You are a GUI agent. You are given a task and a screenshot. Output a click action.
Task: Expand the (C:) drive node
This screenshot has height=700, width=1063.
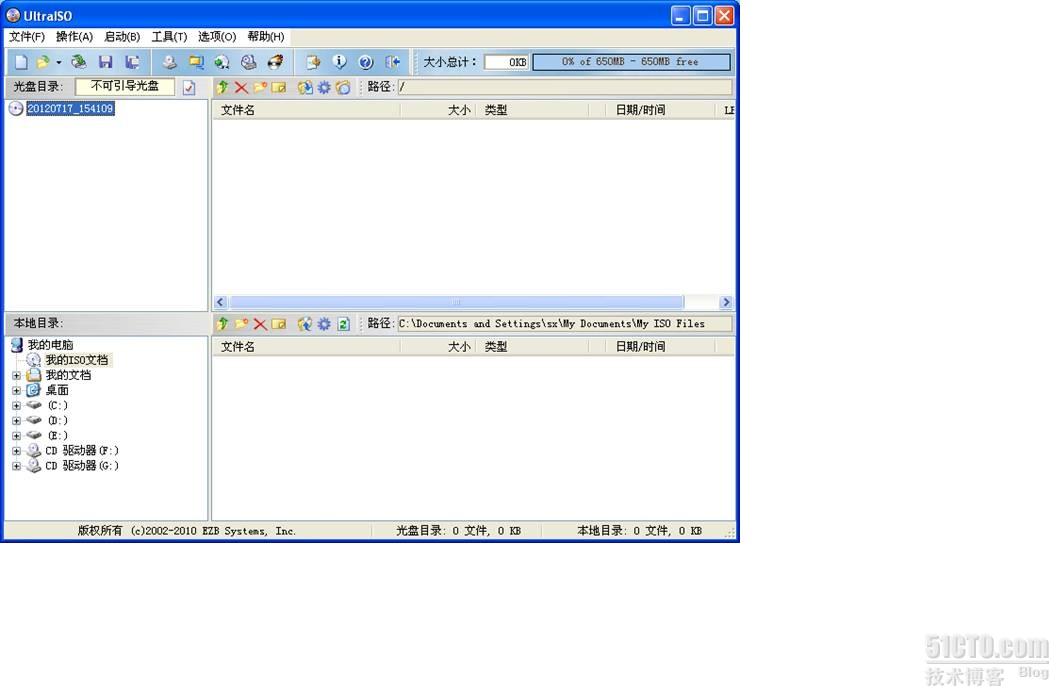click(x=16, y=406)
